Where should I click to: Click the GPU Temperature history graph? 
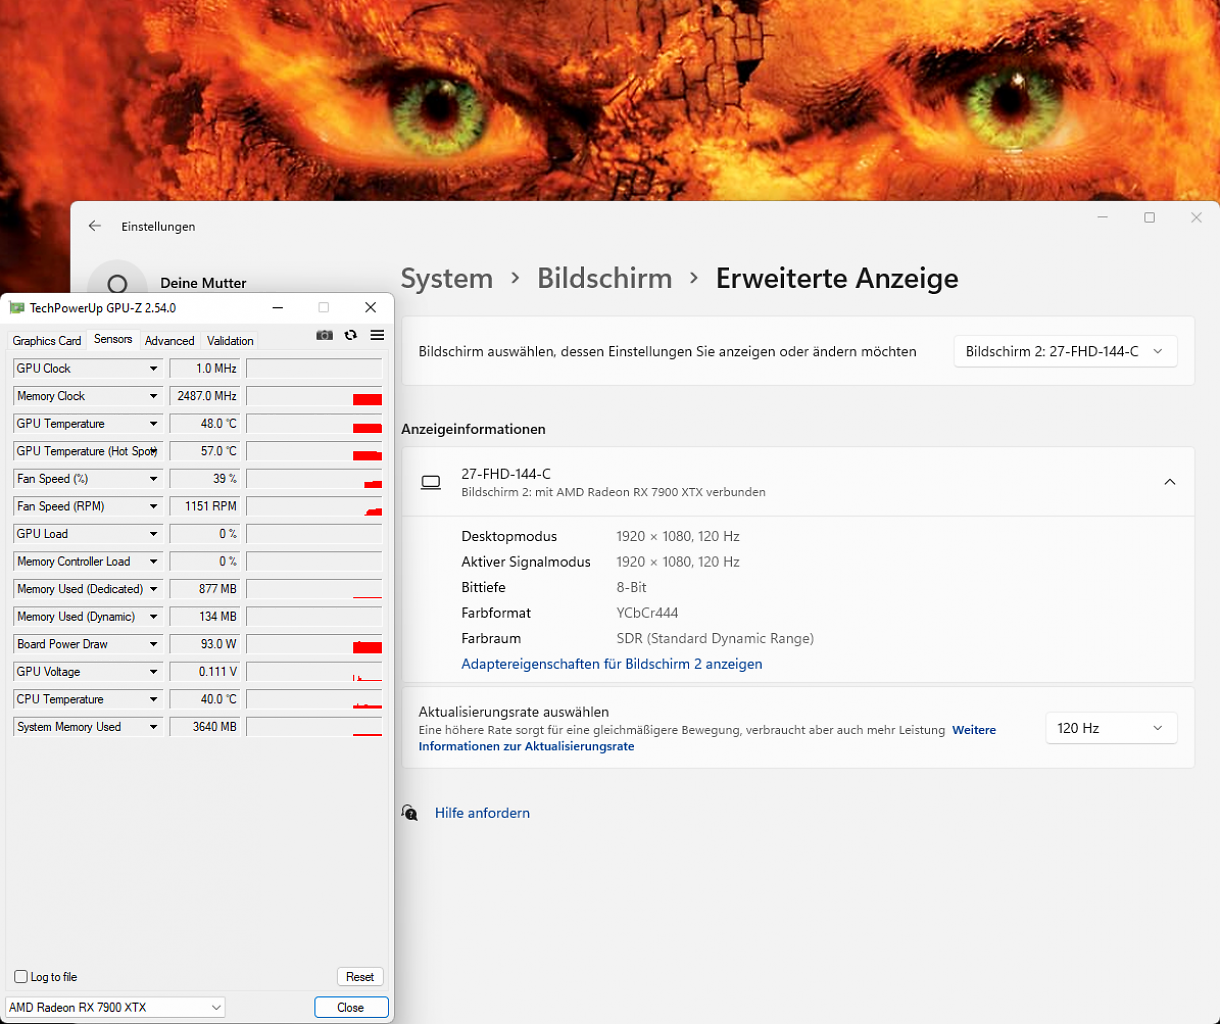pos(314,424)
